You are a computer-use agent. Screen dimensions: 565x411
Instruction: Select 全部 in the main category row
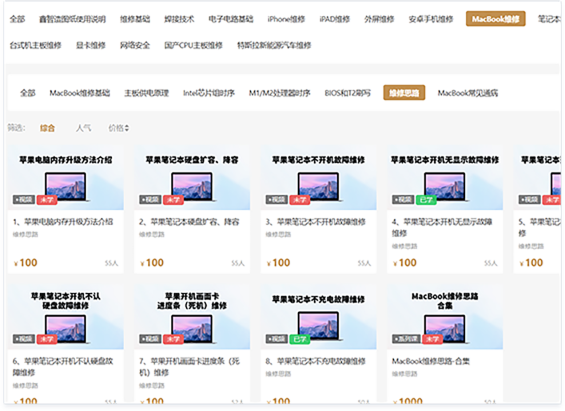pyautogui.click(x=17, y=19)
